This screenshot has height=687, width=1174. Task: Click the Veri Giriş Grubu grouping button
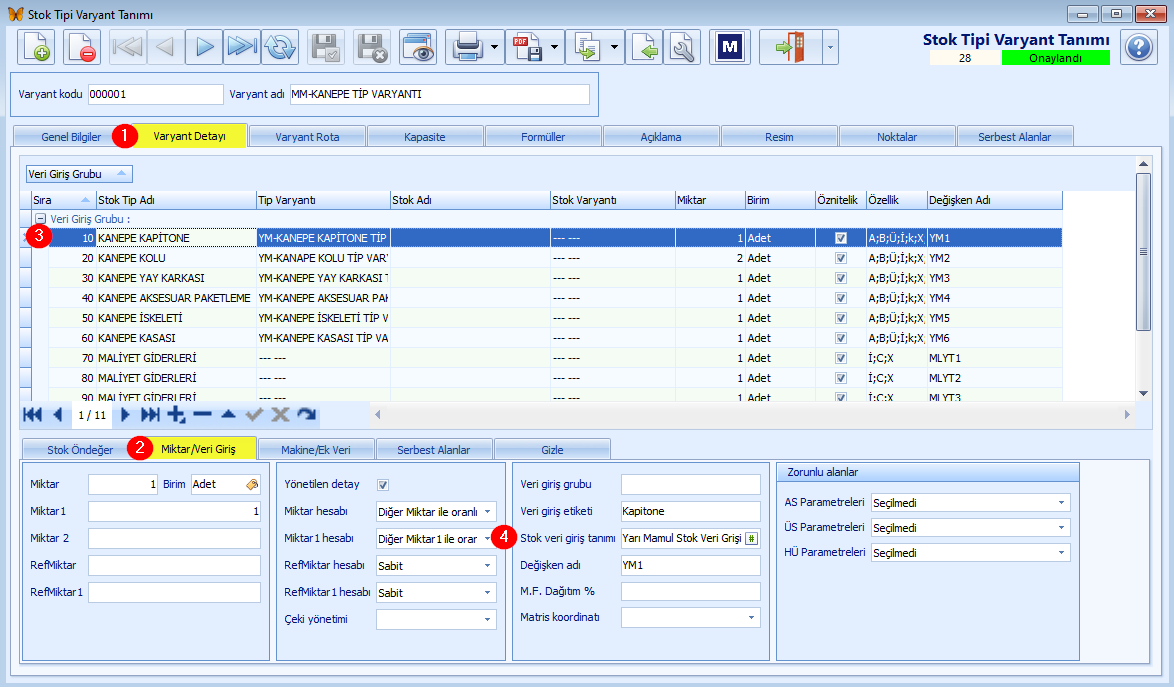click(x=79, y=174)
